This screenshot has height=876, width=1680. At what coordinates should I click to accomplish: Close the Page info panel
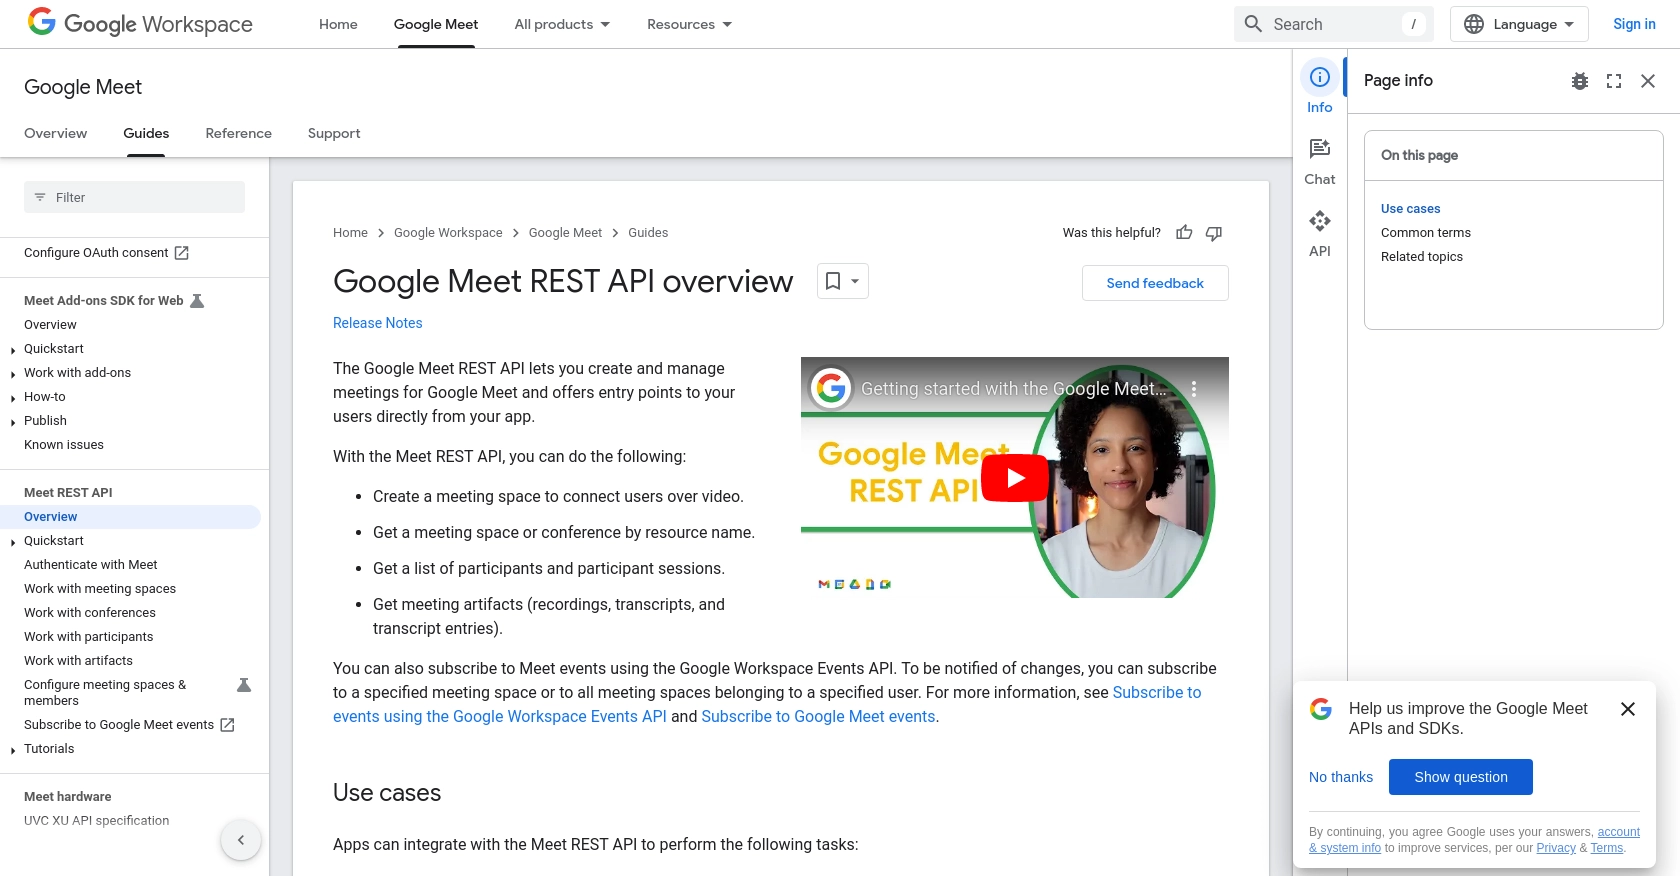pos(1648,81)
